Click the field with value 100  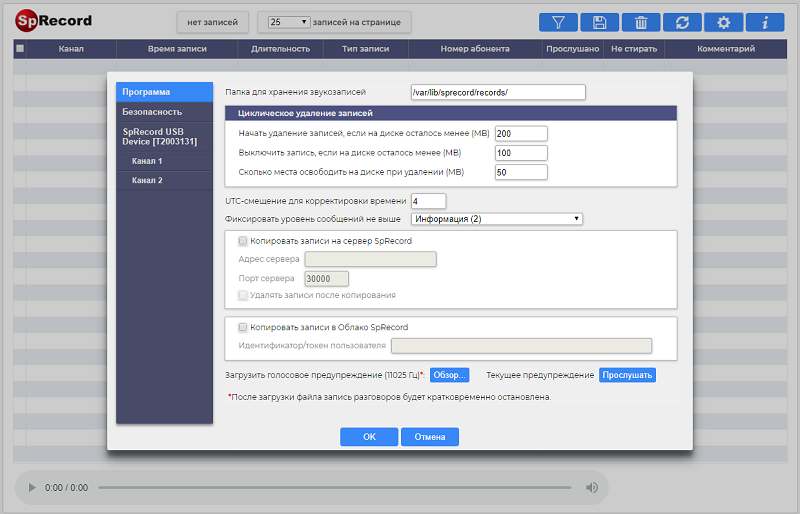click(x=521, y=153)
